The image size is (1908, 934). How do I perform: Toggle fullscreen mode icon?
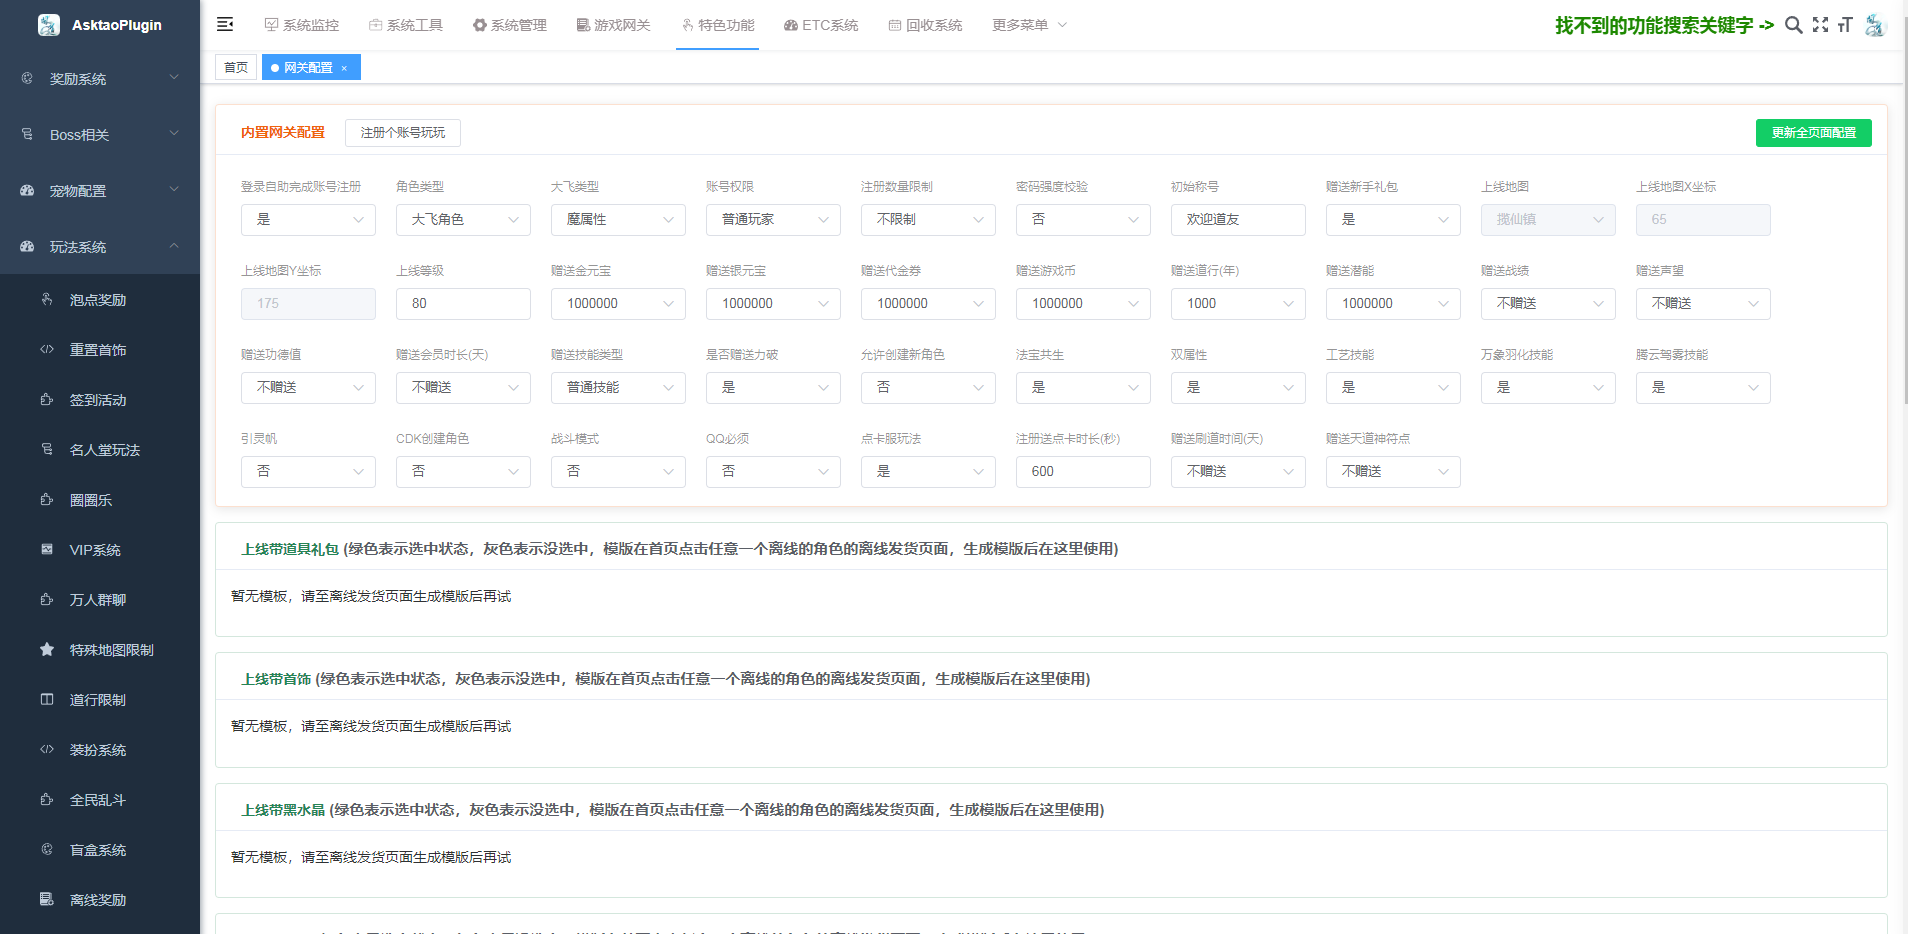point(1820,25)
